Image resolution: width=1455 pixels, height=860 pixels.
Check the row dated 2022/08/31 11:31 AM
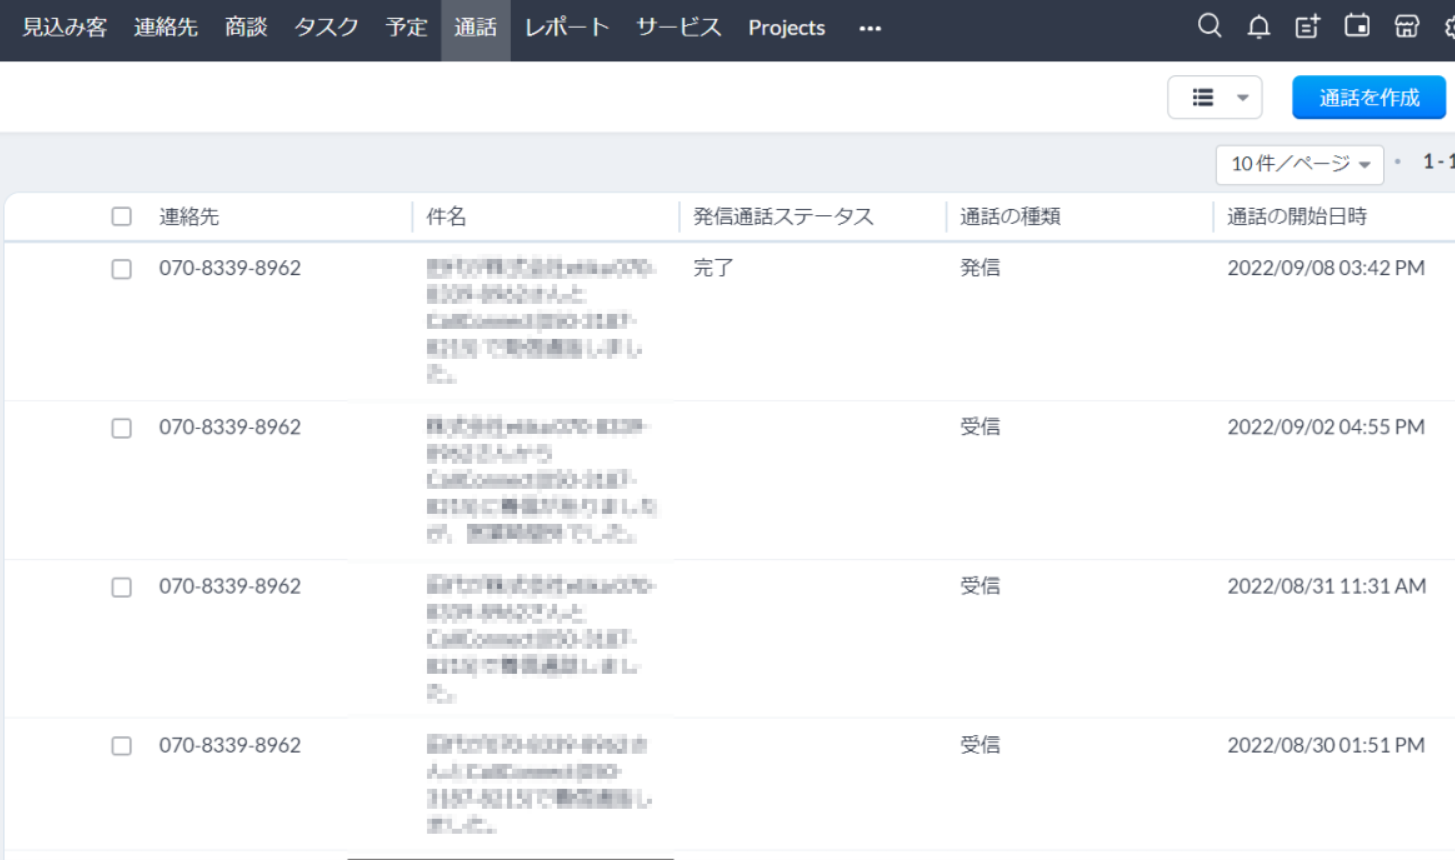(x=121, y=587)
